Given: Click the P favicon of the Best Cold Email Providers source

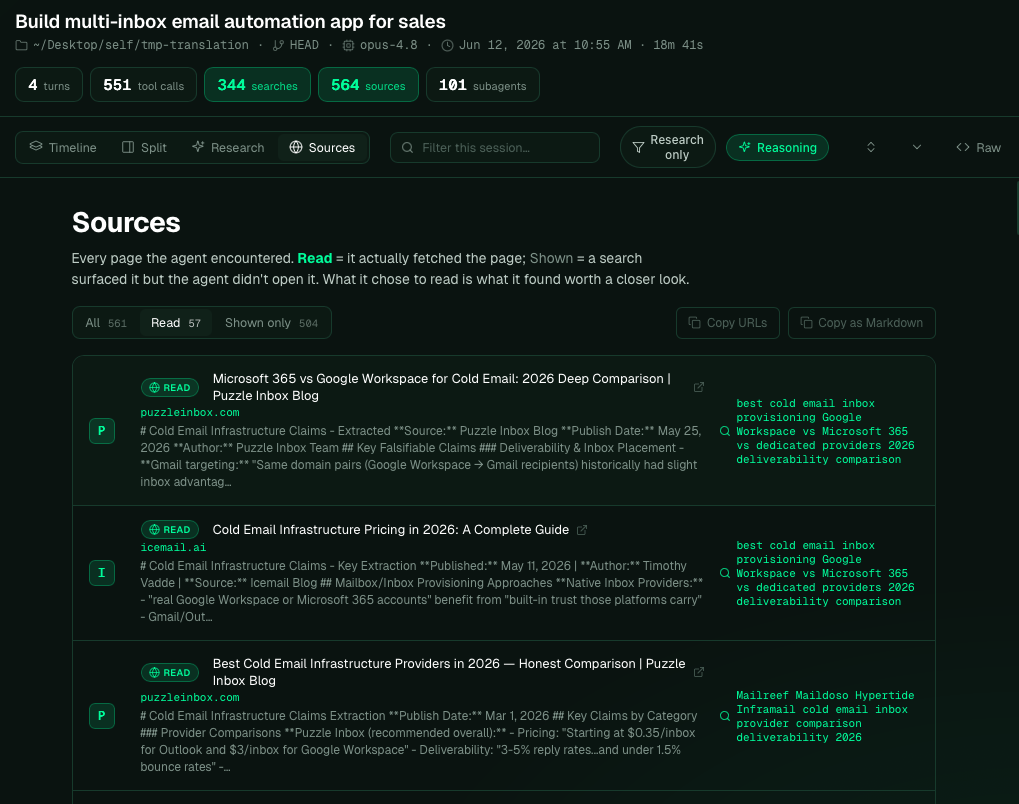Looking at the screenshot, I should [x=102, y=716].
